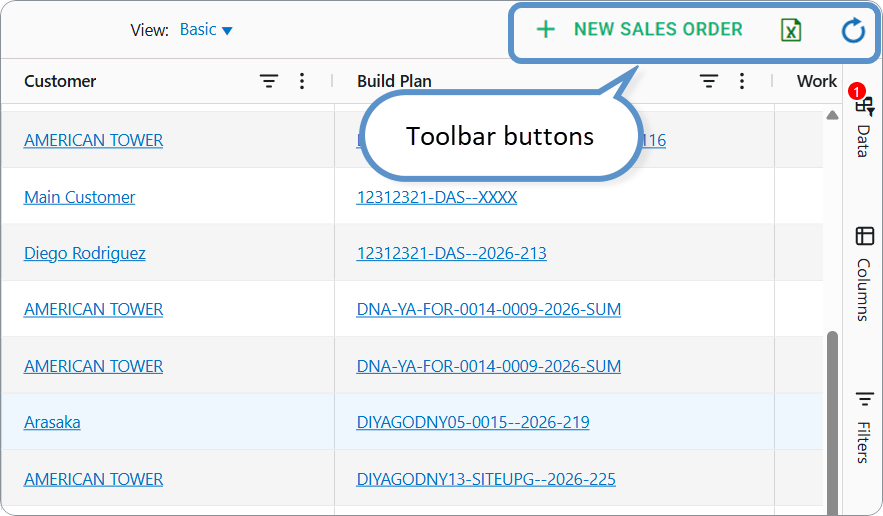The image size is (883, 516).
Task: Open build plan 12312321-DAS--XXXX
Action: tap(436, 197)
